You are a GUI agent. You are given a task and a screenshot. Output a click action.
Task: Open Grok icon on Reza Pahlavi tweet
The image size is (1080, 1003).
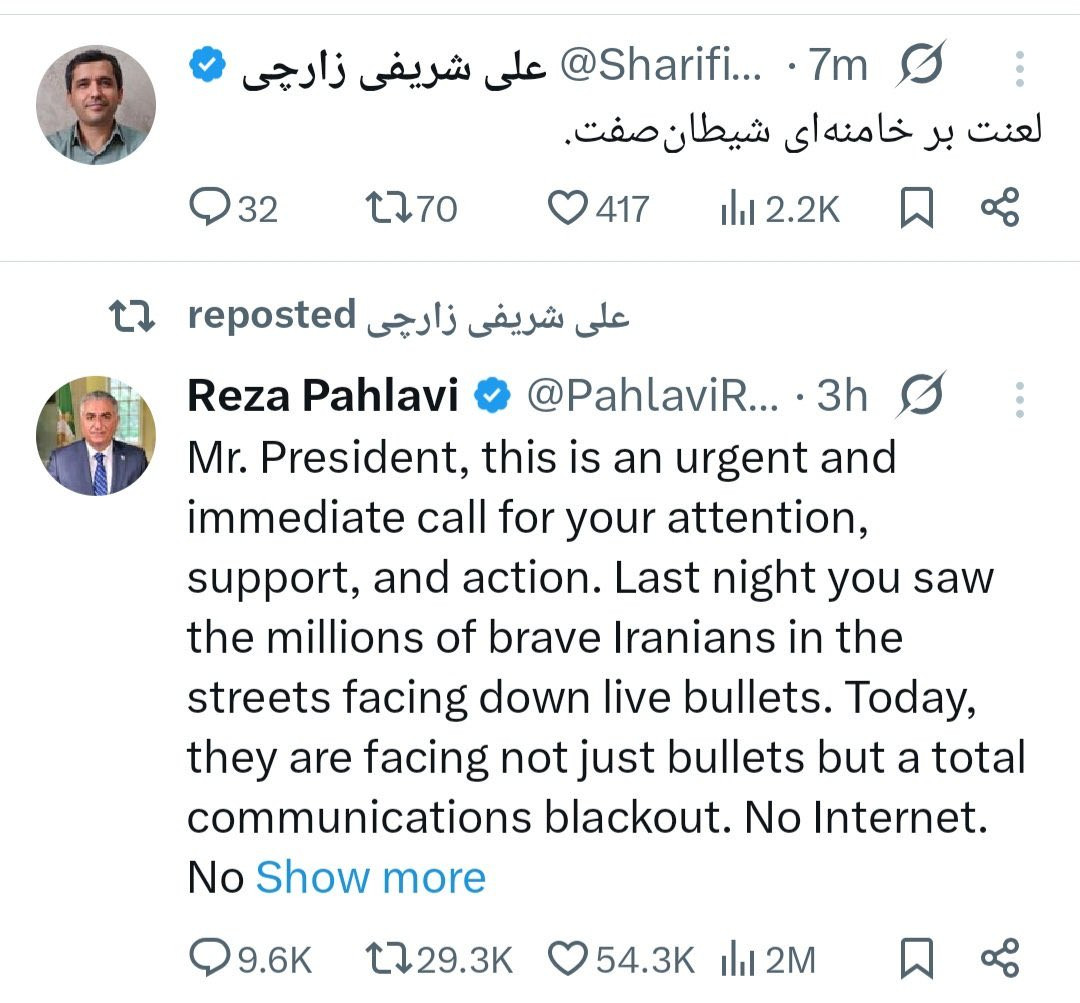[920, 398]
